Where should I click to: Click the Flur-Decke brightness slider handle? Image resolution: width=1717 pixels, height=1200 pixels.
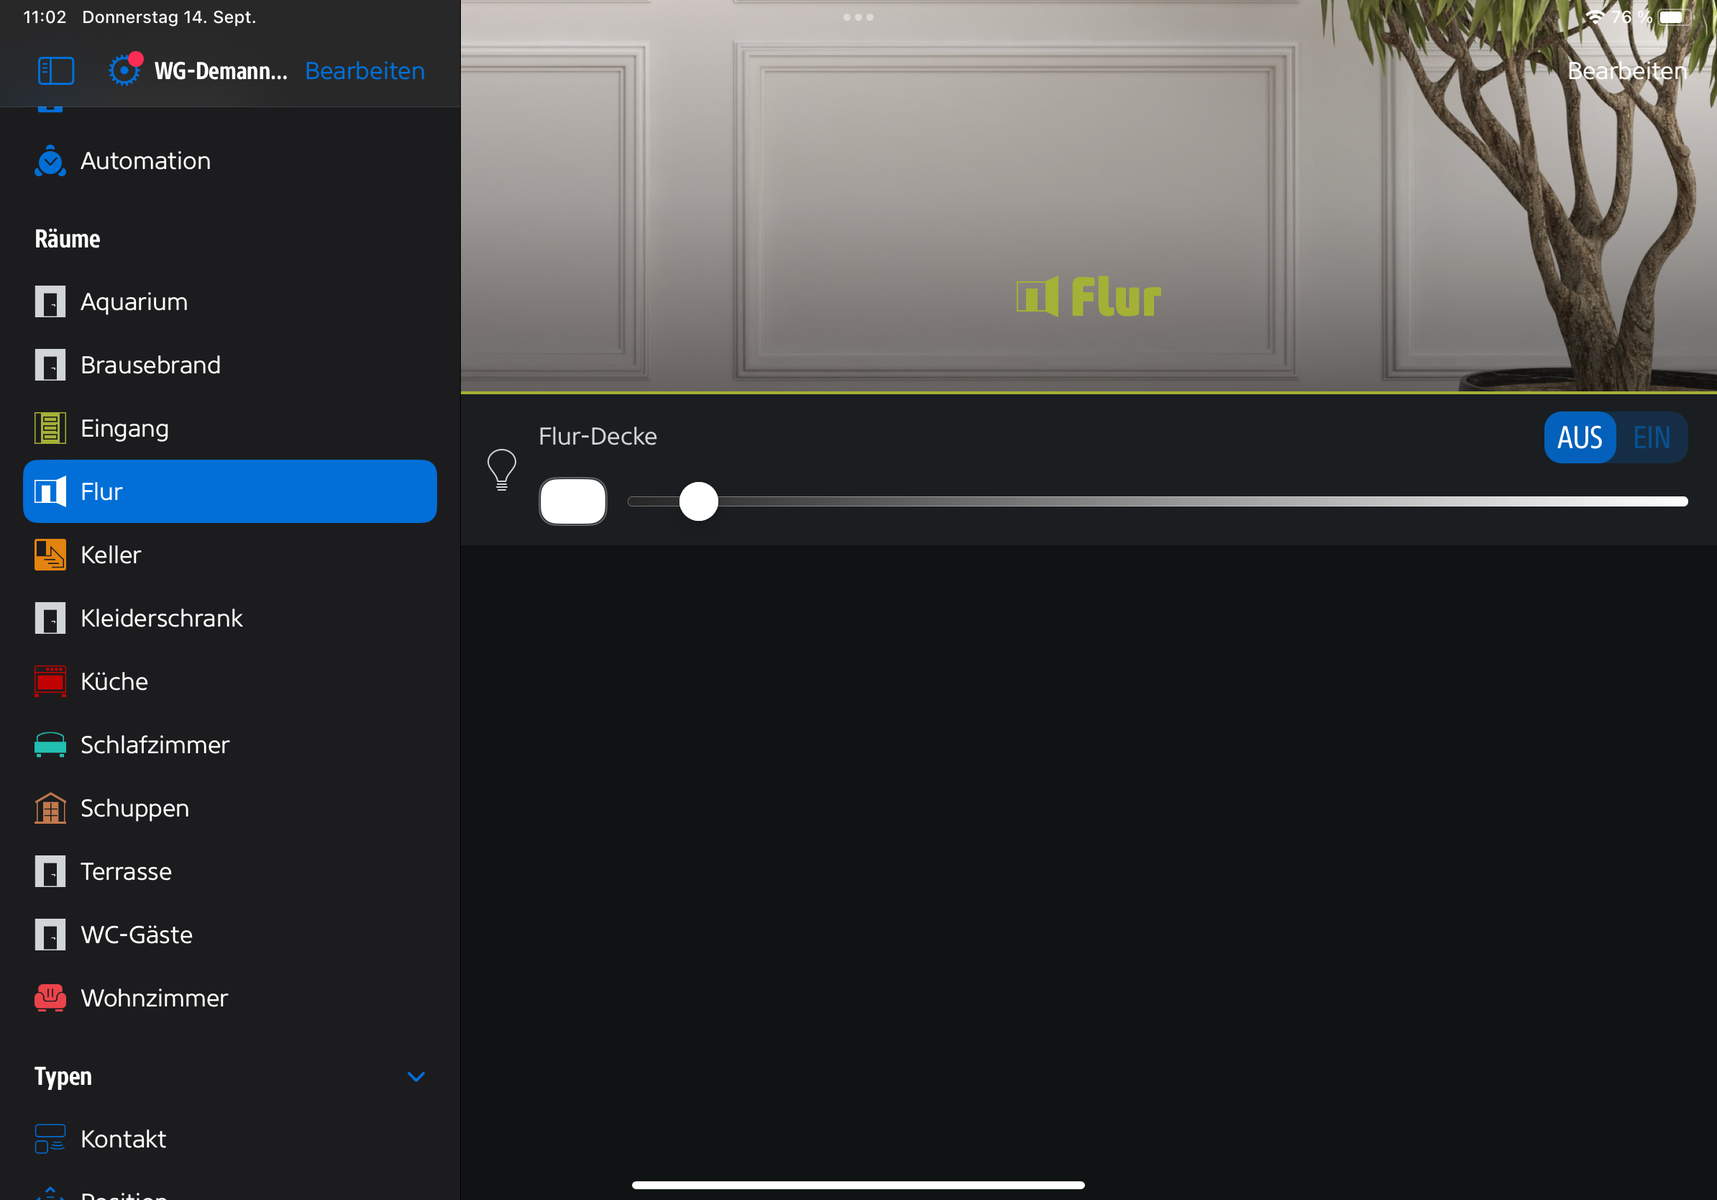coord(698,501)
